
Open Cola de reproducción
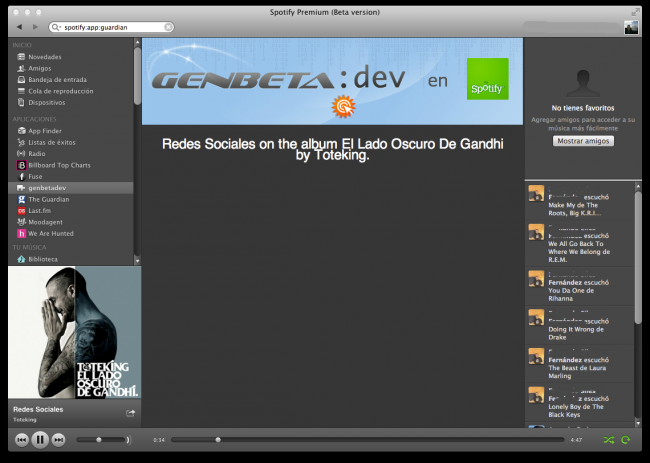point(61,91)
